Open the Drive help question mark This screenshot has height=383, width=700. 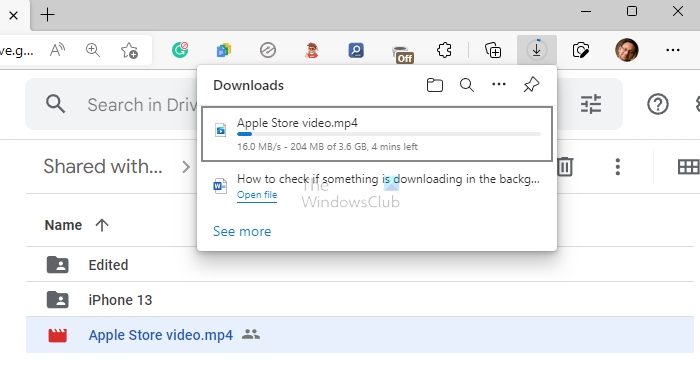(x=658, y=104)
